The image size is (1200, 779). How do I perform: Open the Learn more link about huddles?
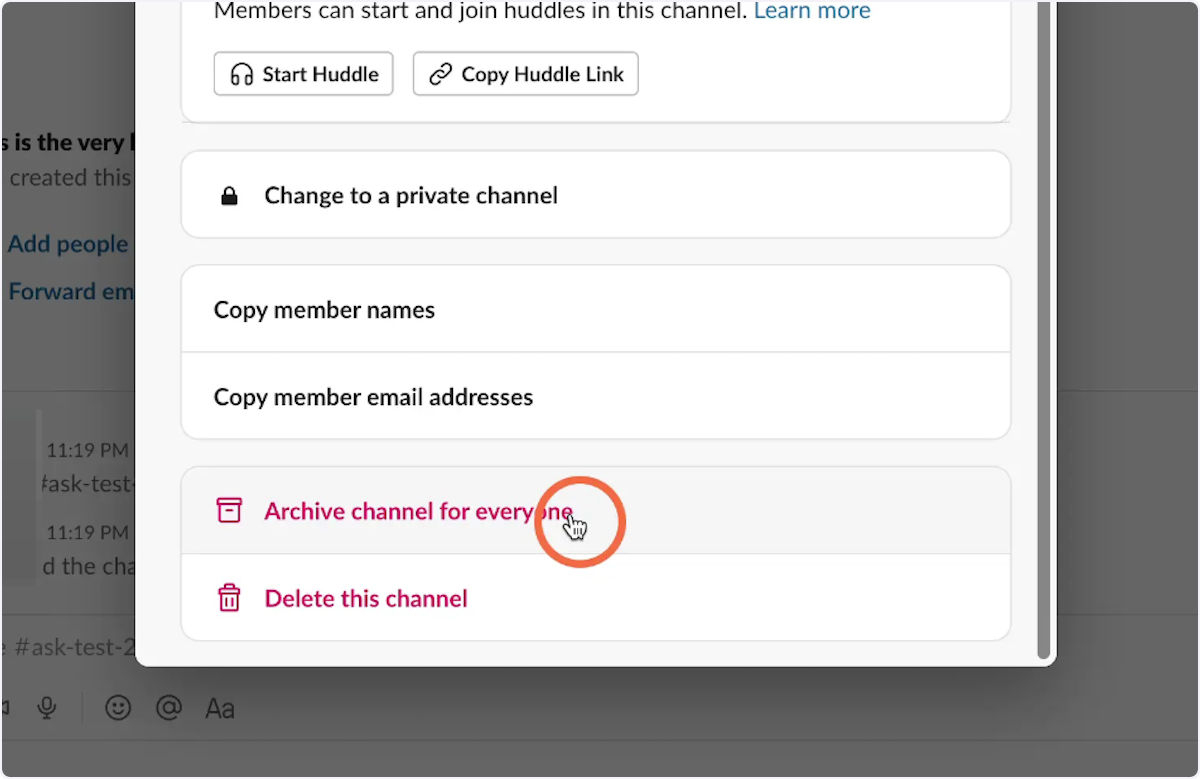812,11
